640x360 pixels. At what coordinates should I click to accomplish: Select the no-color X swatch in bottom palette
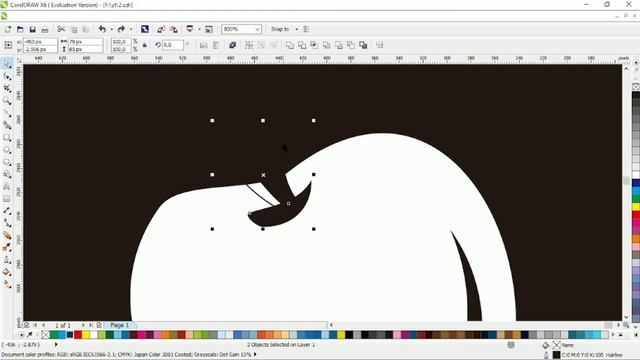[46, 335]
